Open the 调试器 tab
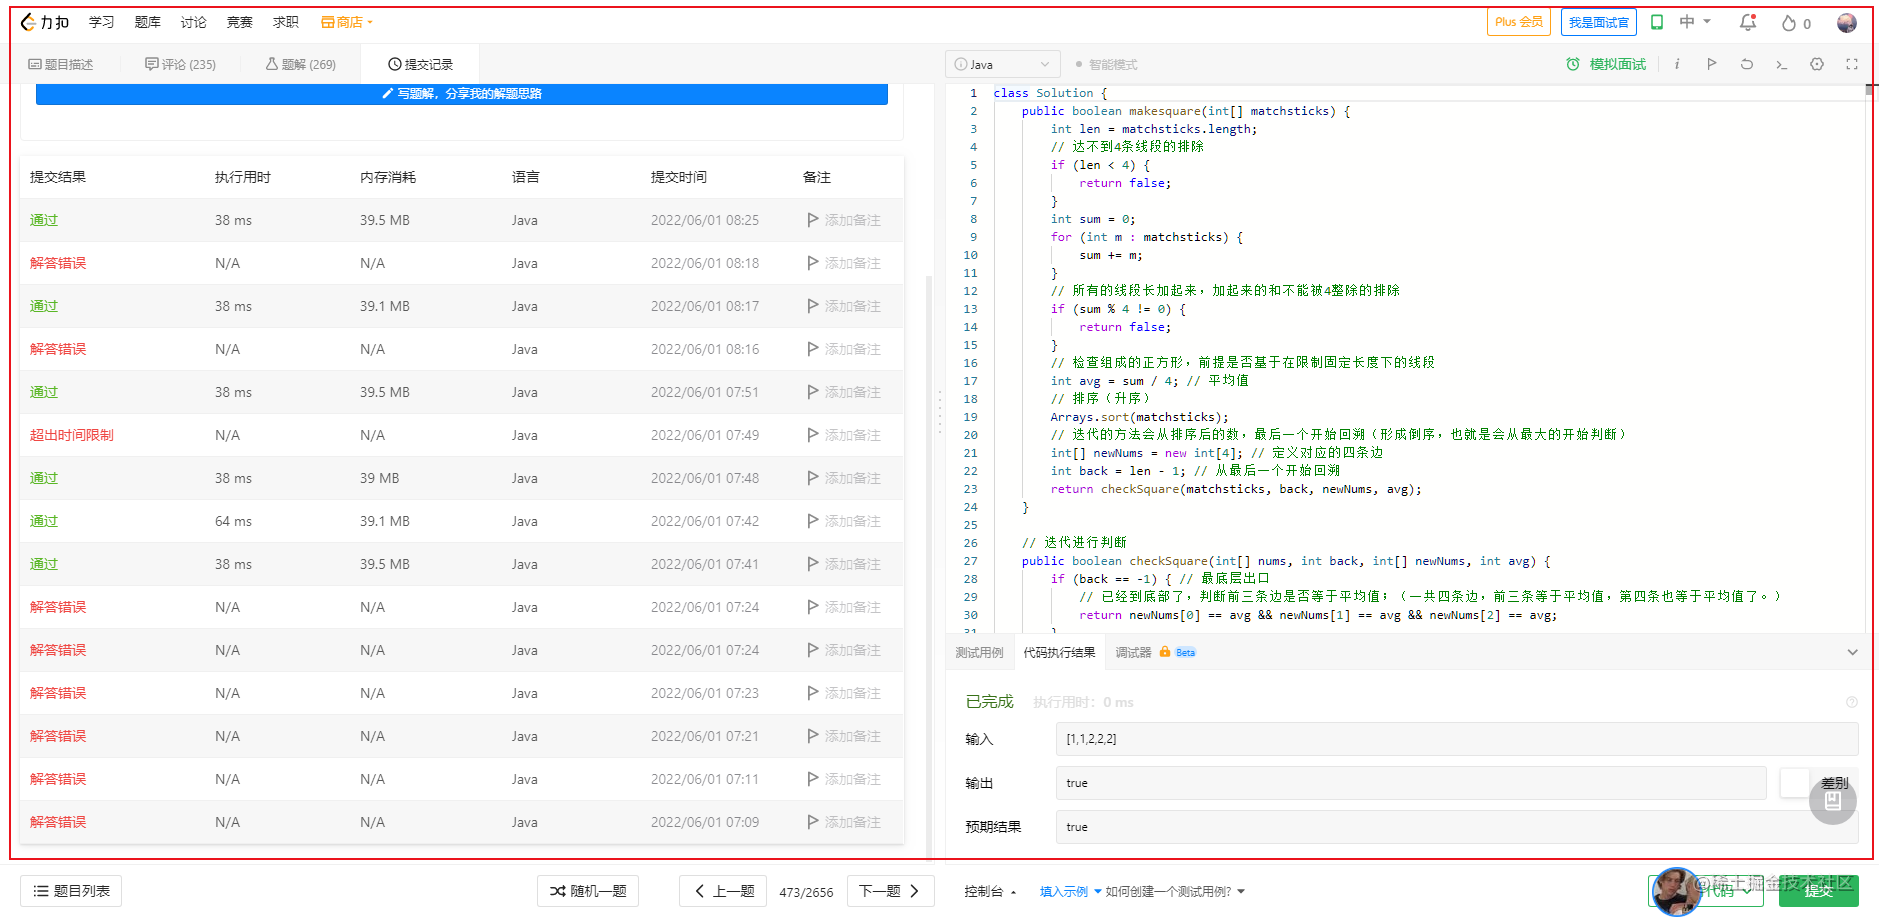The image size is (1879, 917). pyautogui.click(x=1133, y=652)
